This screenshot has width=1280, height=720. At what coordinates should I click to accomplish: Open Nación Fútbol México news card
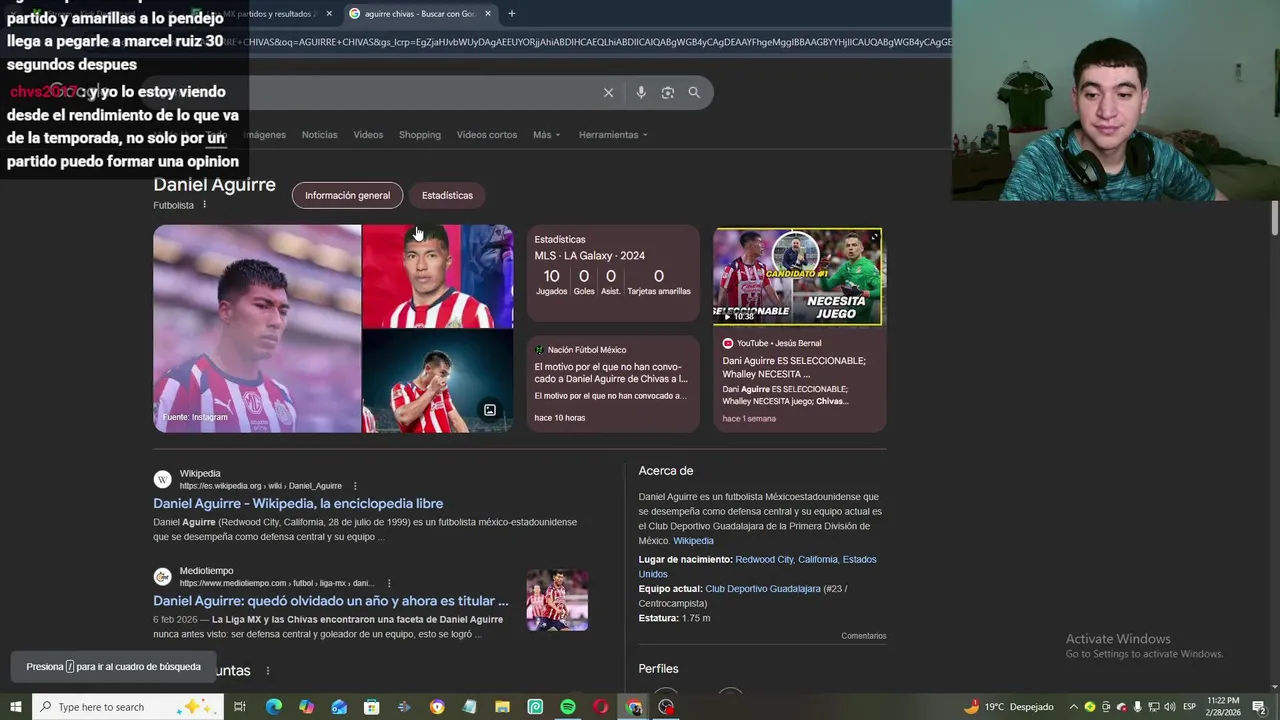pos(613,385)
